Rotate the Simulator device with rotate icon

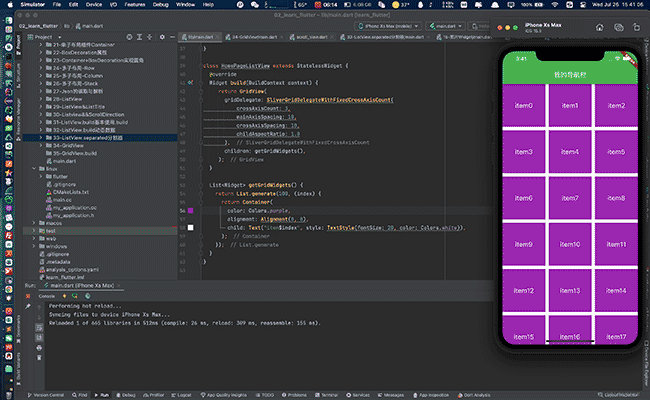pos(636,27)
